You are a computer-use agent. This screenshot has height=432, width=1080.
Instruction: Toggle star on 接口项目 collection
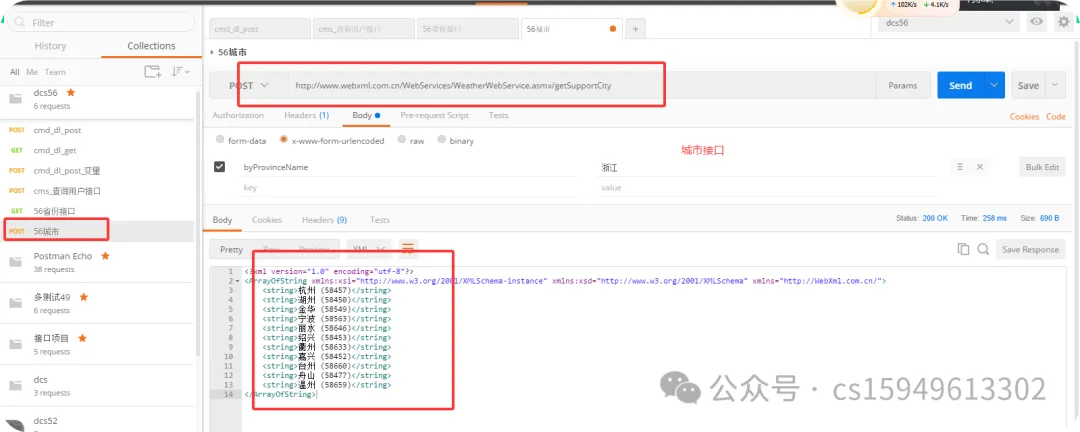click(x=82, y=338)
